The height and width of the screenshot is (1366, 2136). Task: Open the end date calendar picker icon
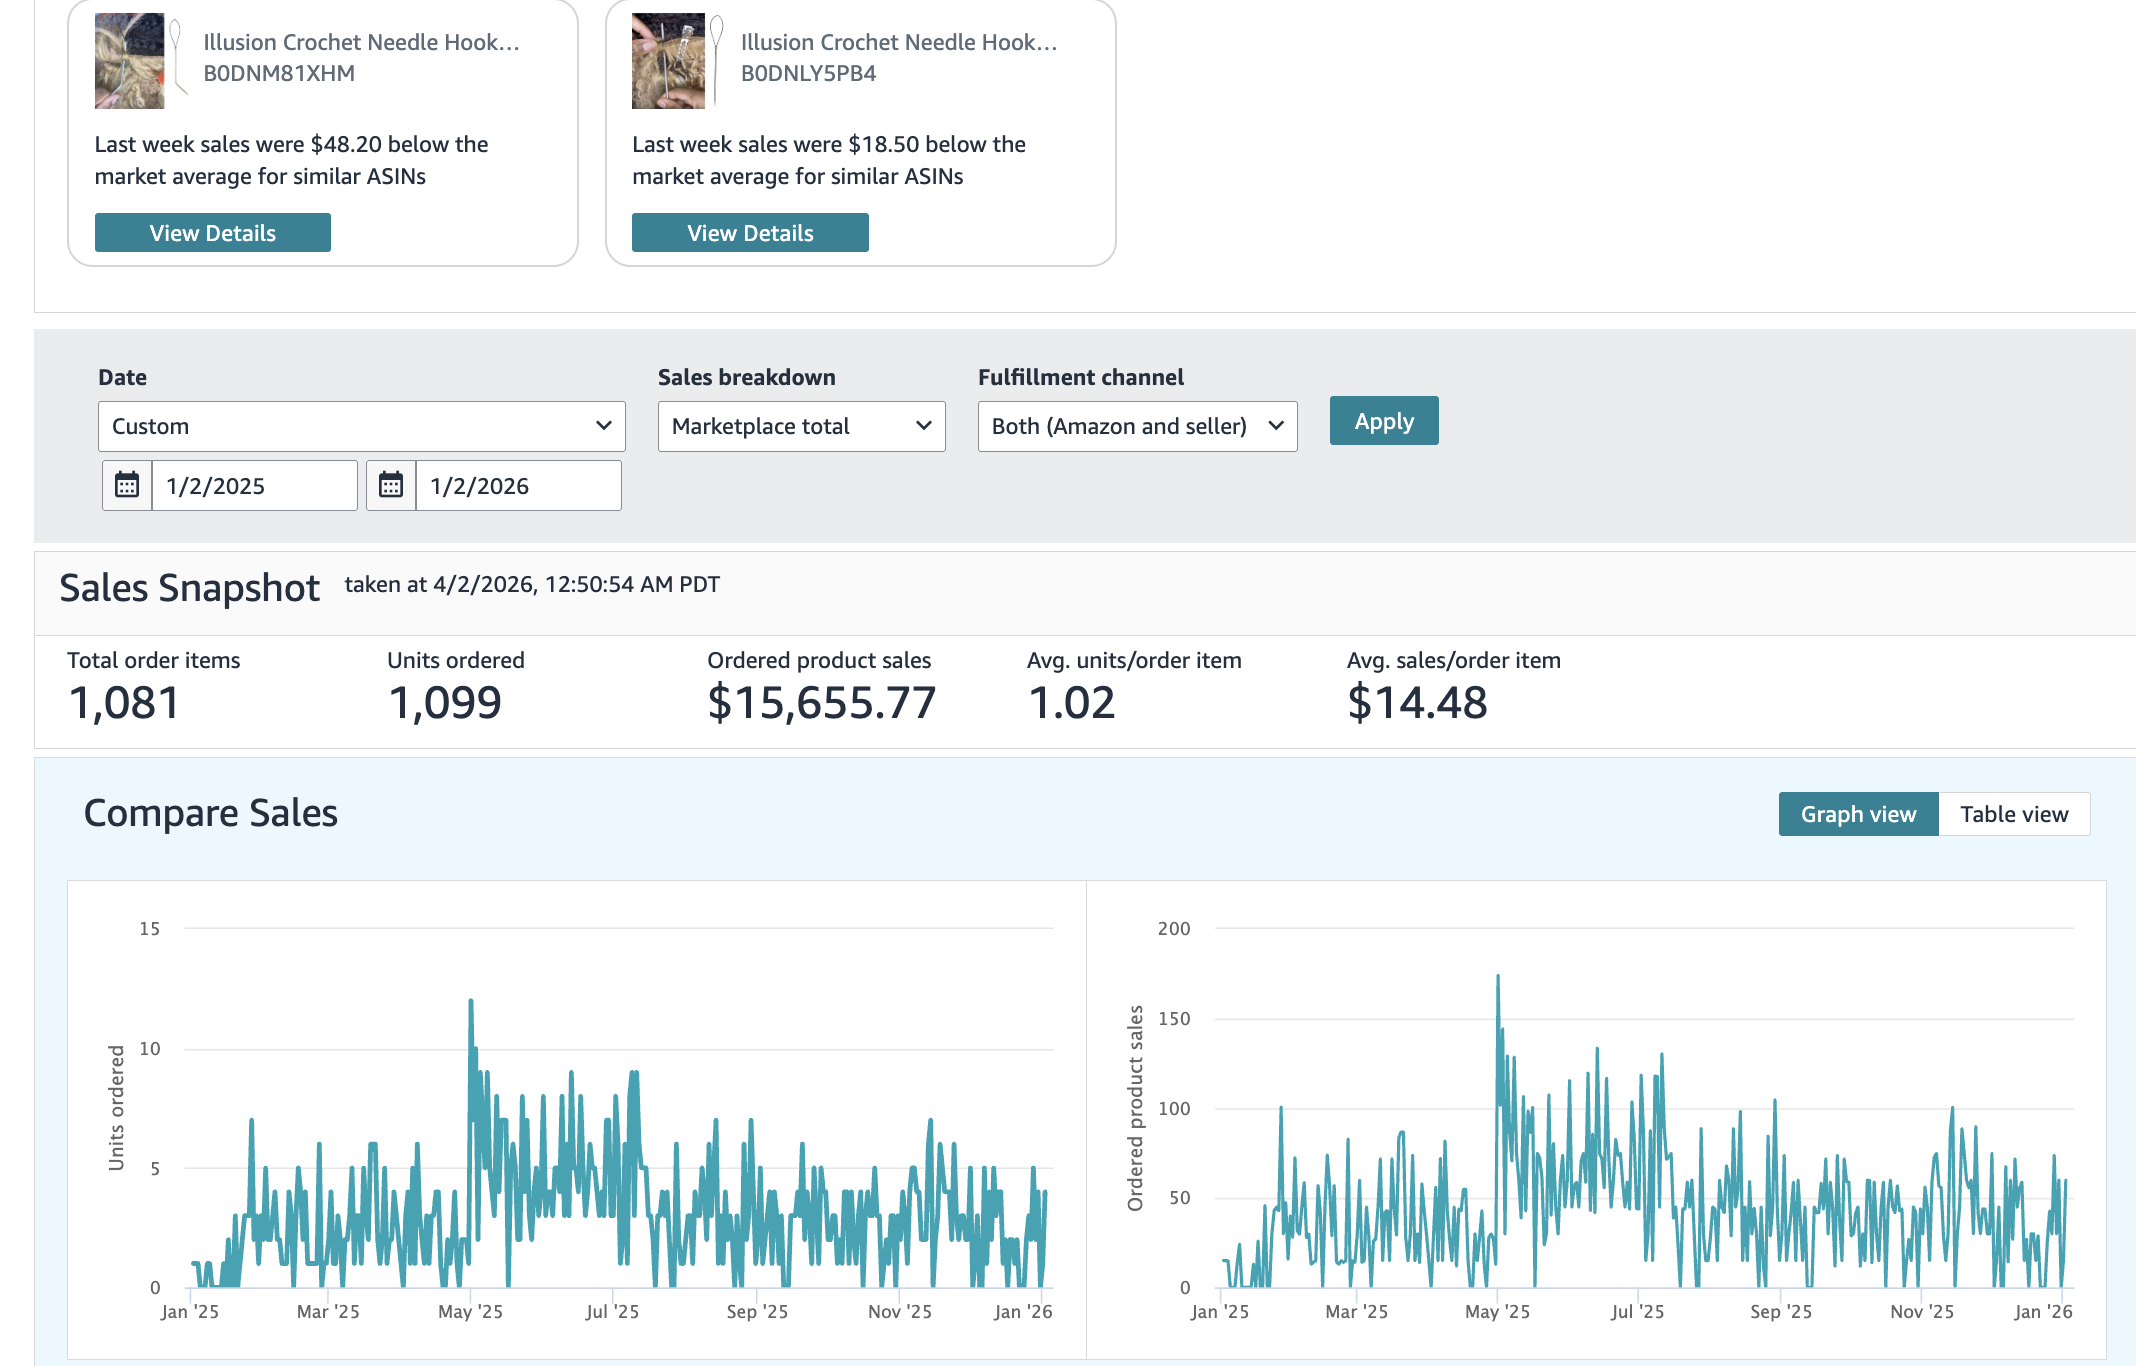(391, 486)
